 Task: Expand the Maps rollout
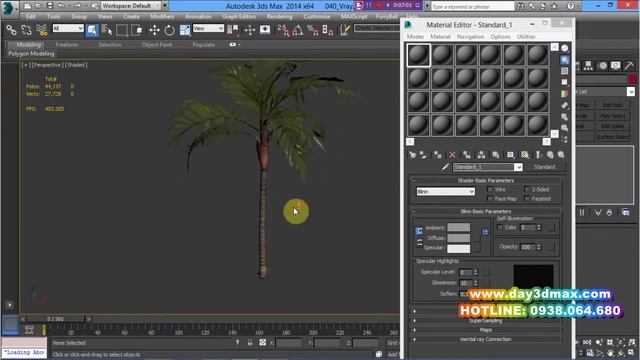coord(485,330)
